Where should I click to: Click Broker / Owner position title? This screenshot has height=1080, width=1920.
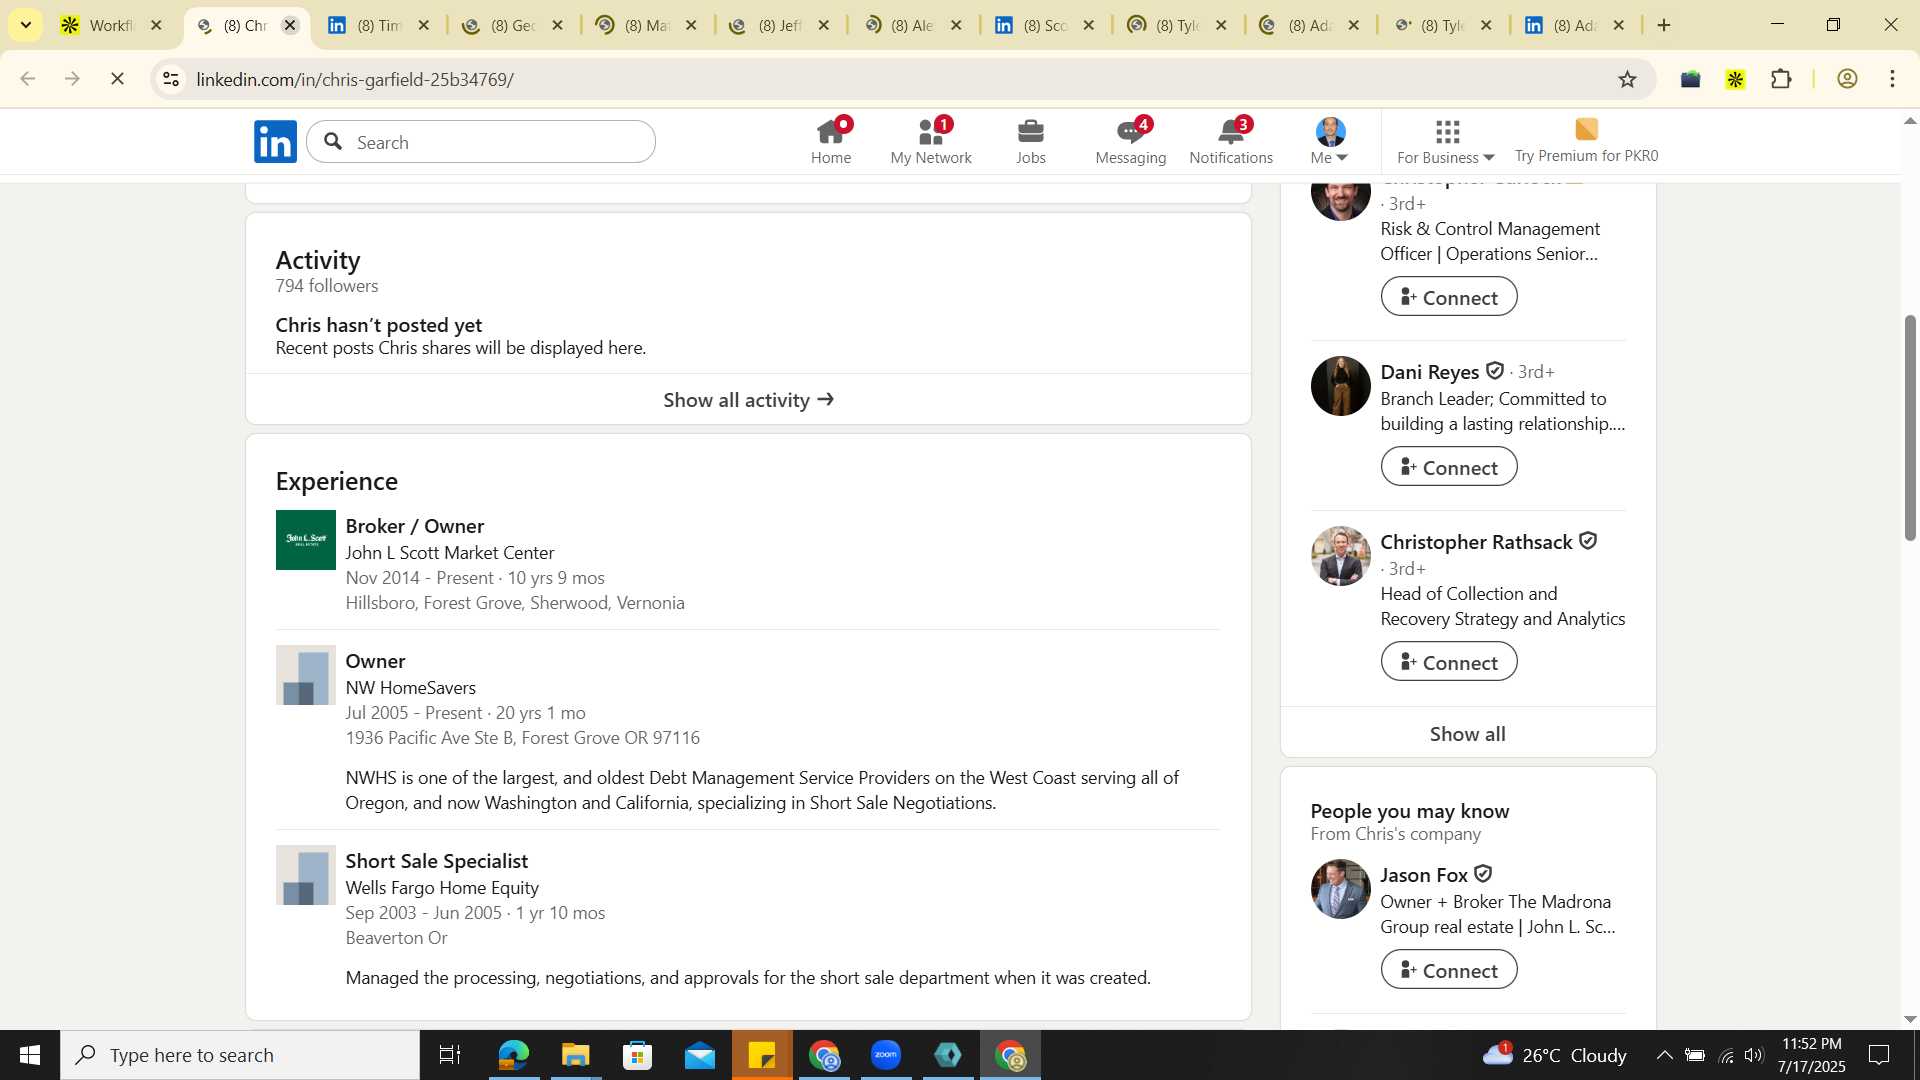[414, 526]
